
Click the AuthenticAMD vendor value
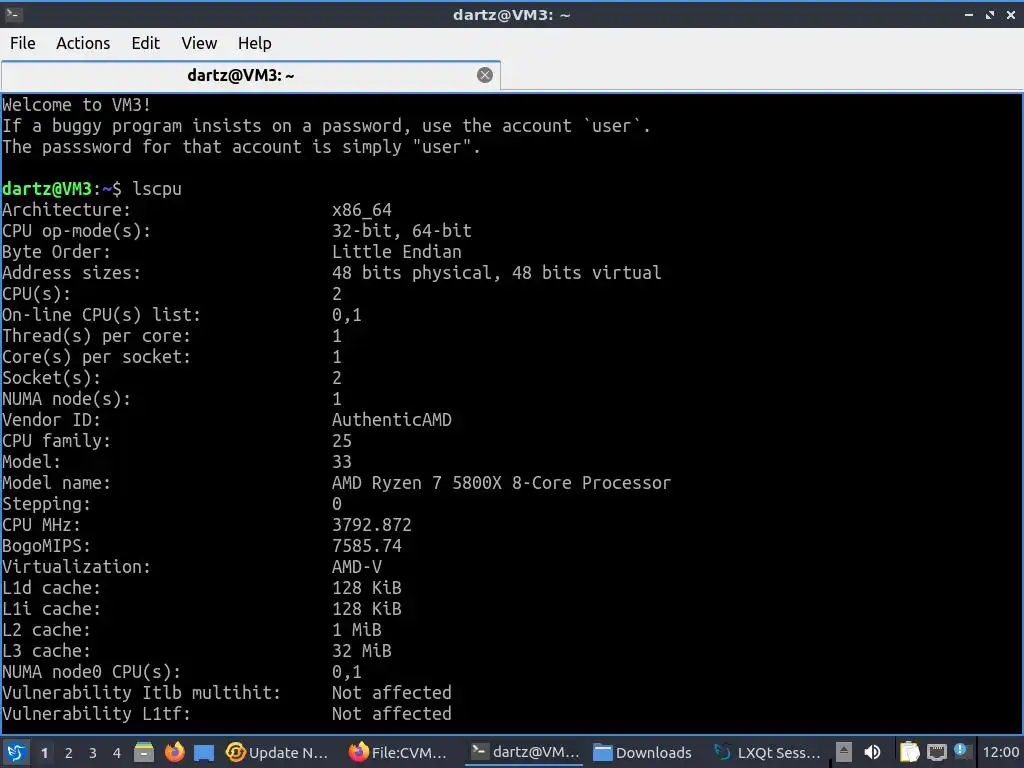392,420
